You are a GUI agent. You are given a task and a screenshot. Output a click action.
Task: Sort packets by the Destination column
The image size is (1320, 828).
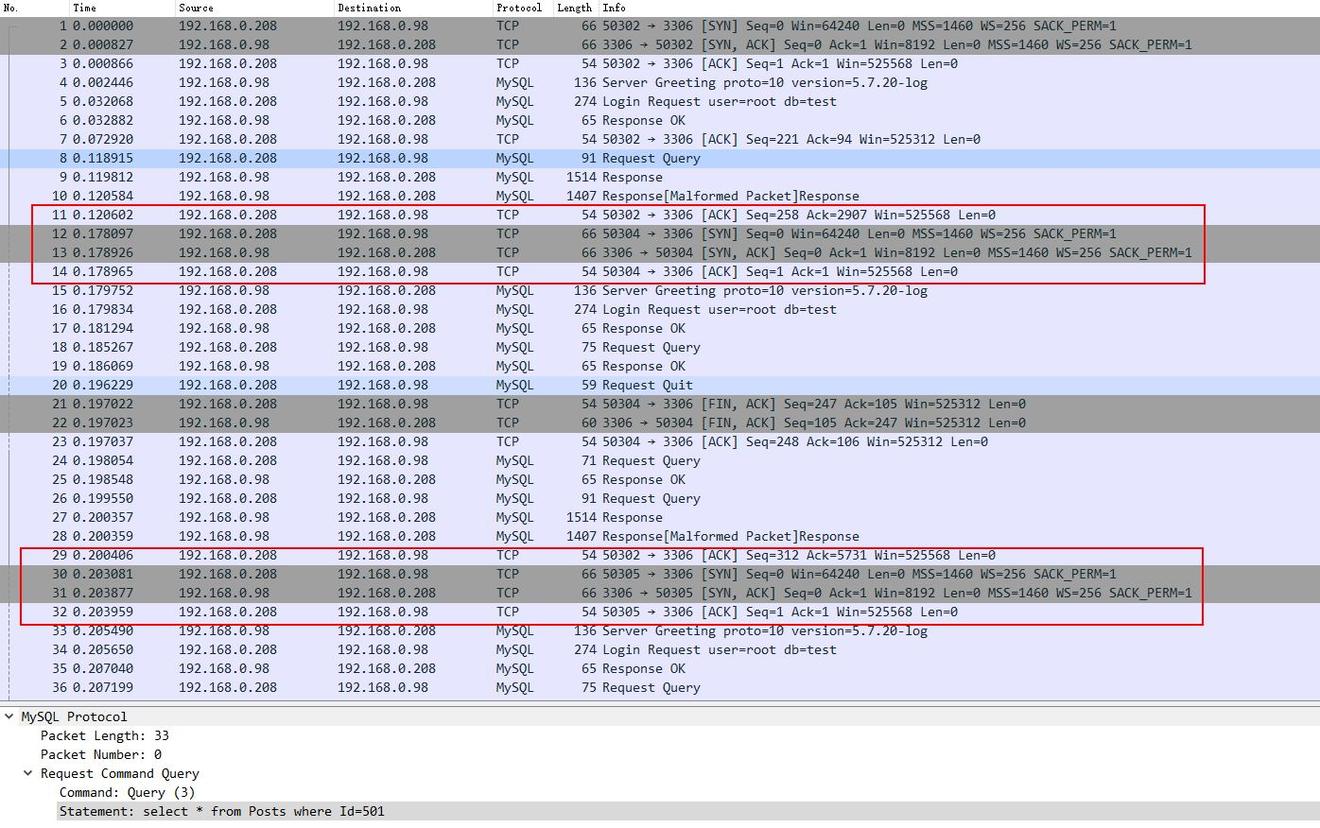click(370, 8)
